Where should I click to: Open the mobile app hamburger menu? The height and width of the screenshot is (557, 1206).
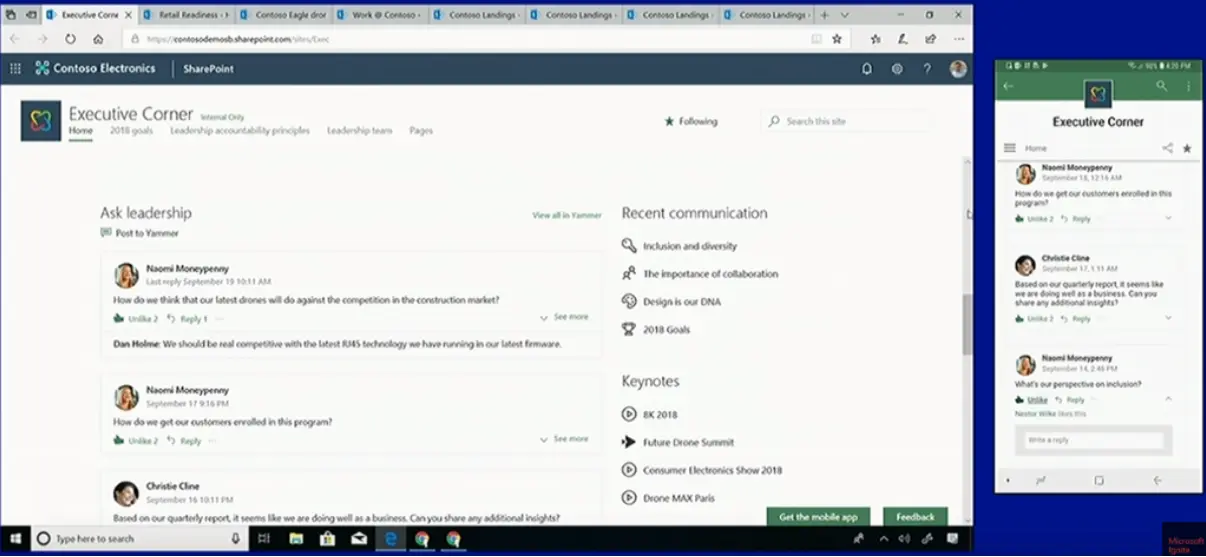coord(1009,148)
